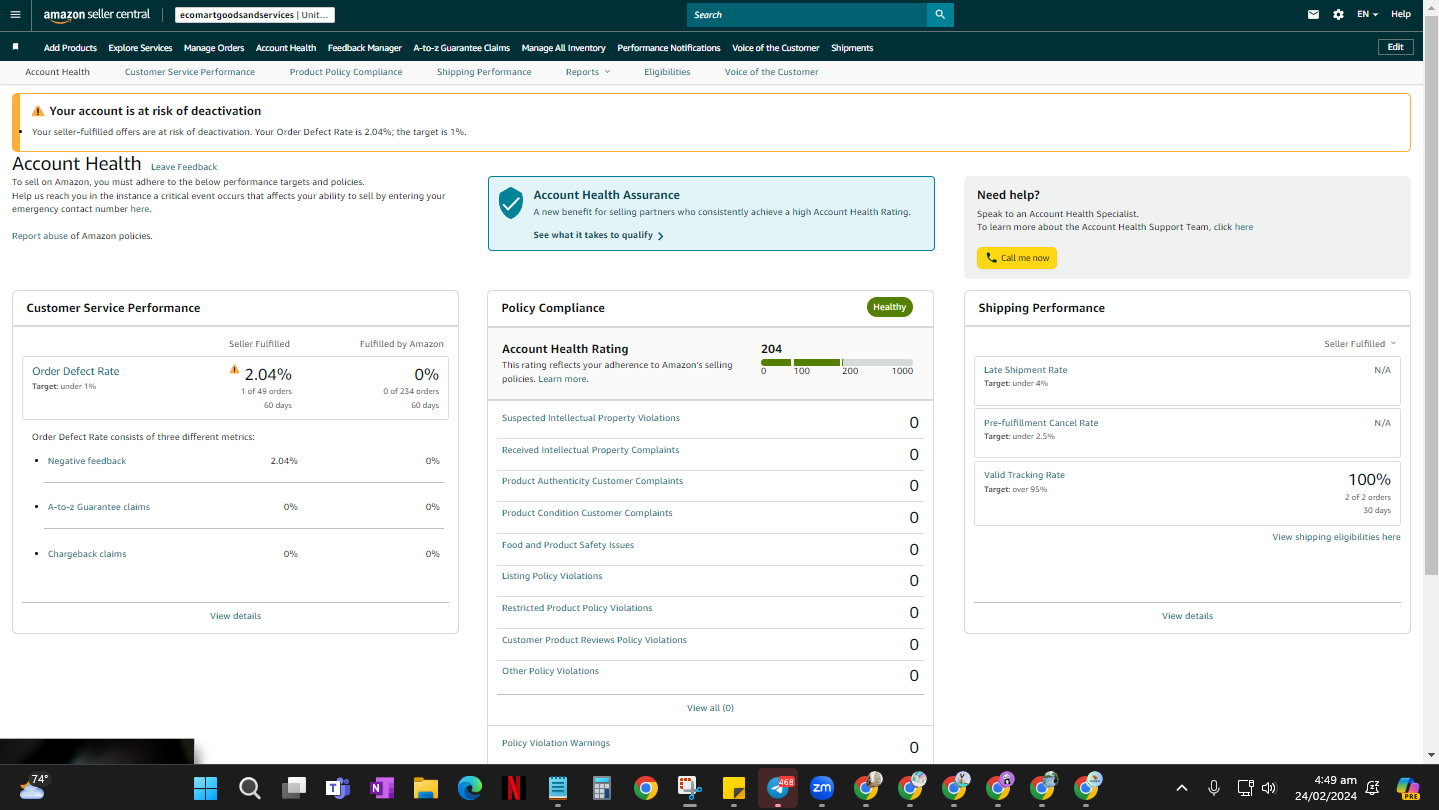The width and height of the screenshot is (1439, 810).
Task: Launch OneNote from taskbar
Action: tap(382, 788)
